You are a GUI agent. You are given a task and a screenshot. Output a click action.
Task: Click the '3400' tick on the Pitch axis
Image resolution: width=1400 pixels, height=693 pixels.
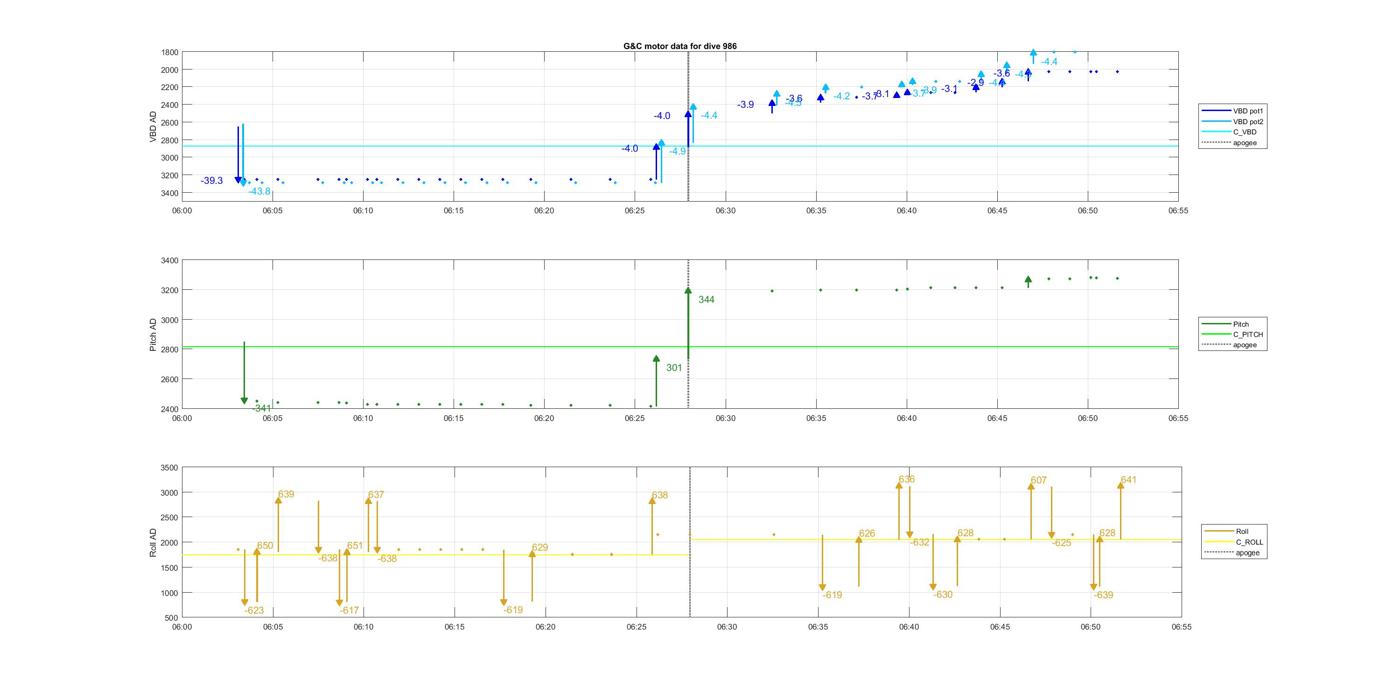[x=170, y=261]
